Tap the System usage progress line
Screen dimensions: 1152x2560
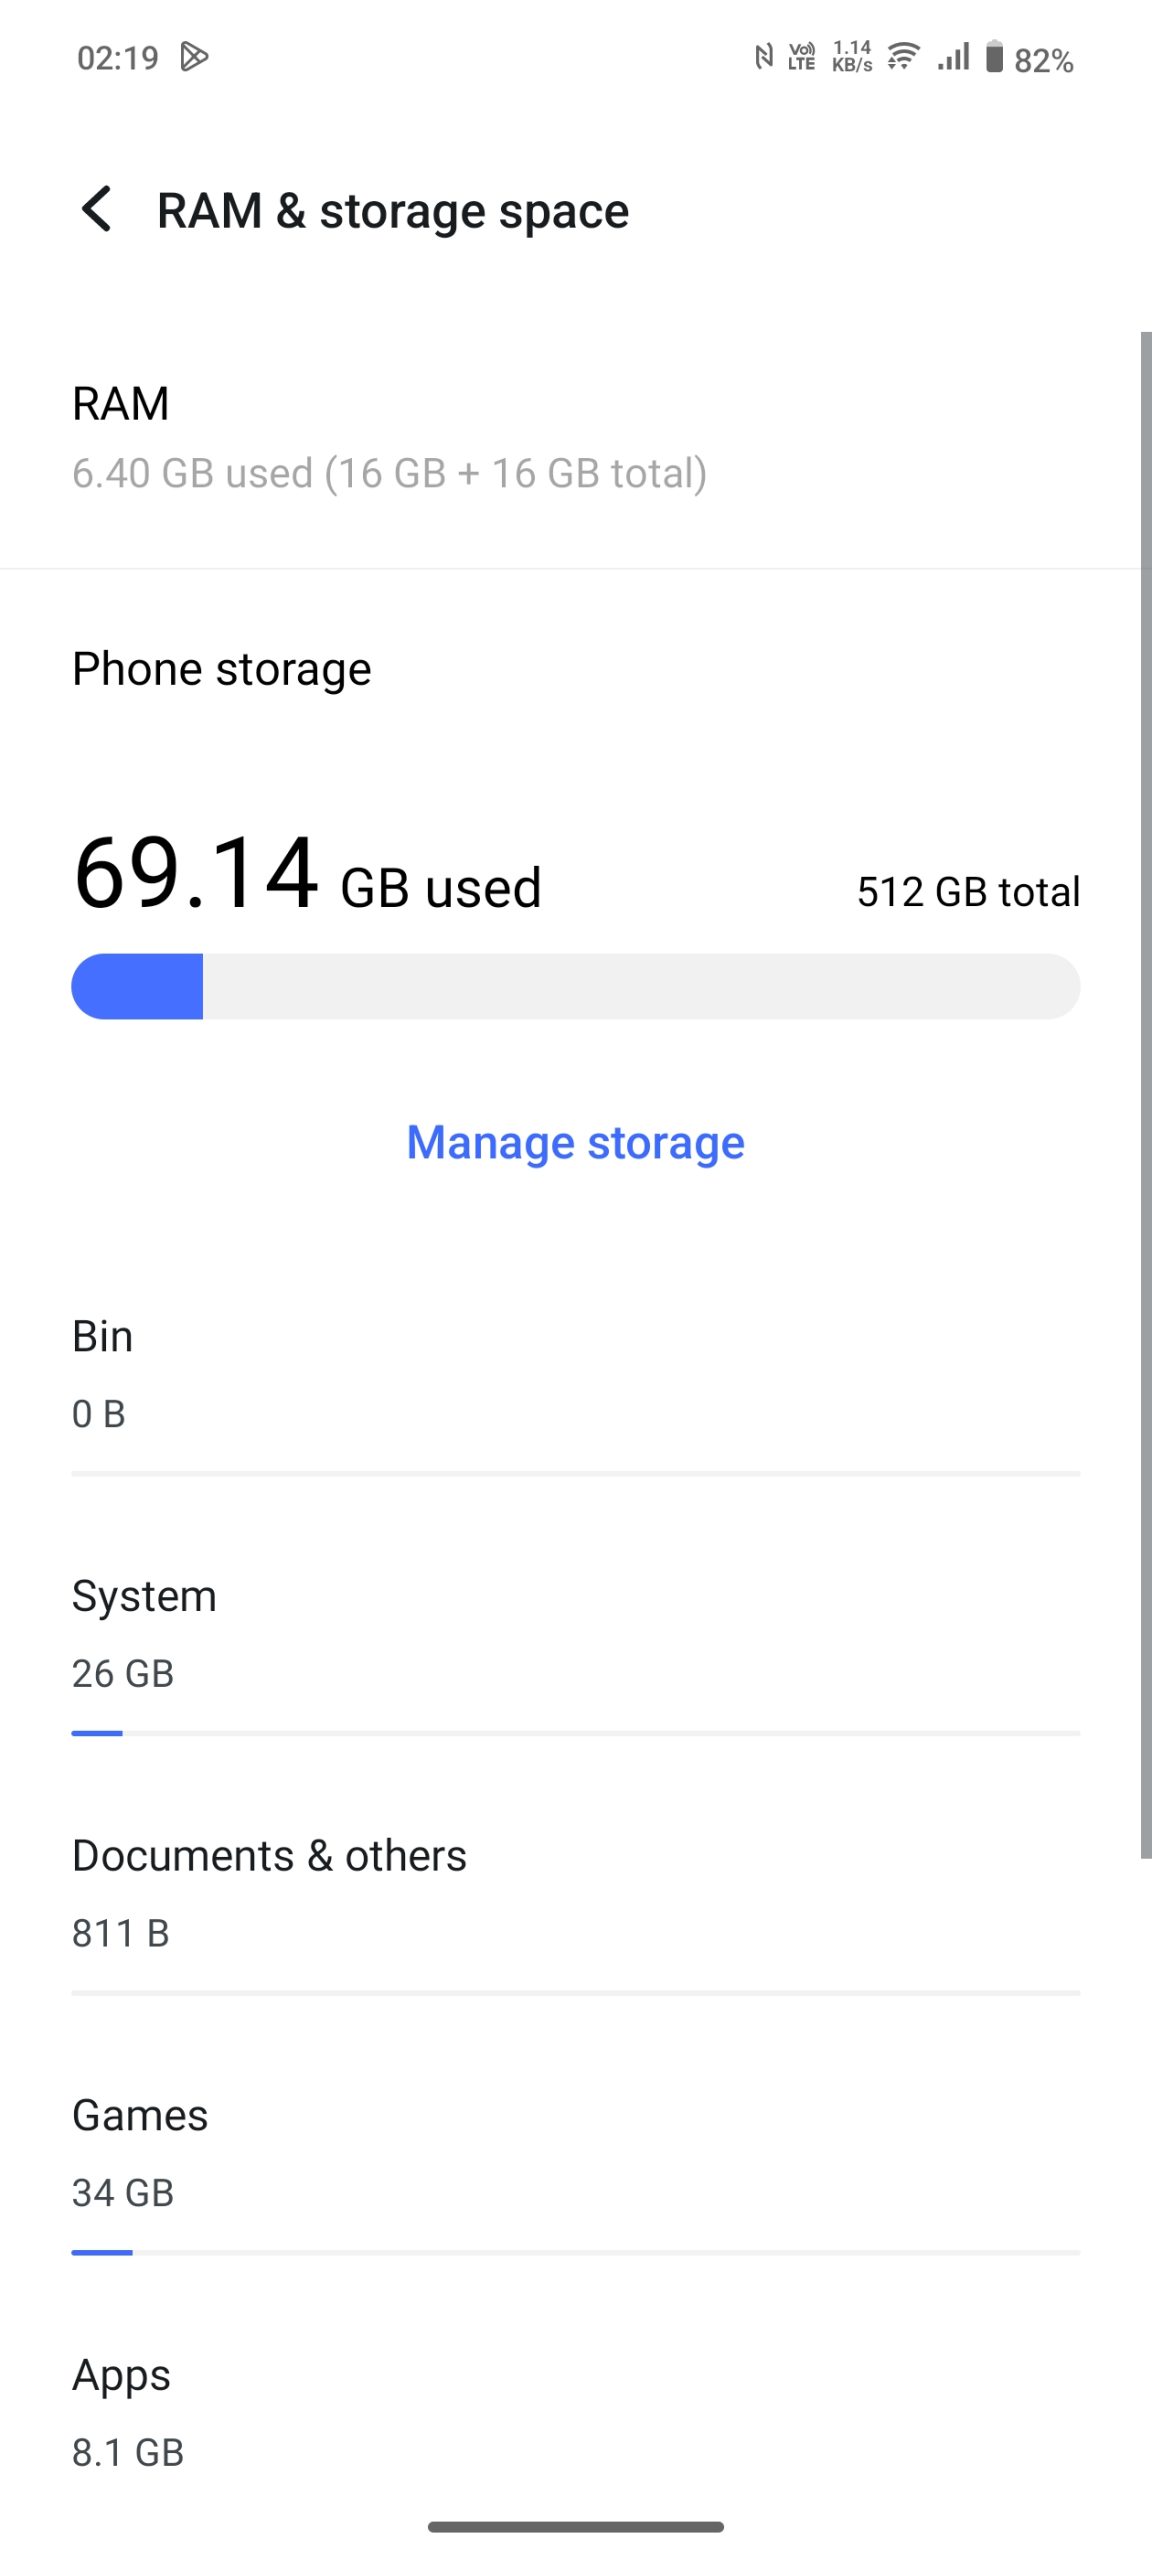pos(575,1733)
